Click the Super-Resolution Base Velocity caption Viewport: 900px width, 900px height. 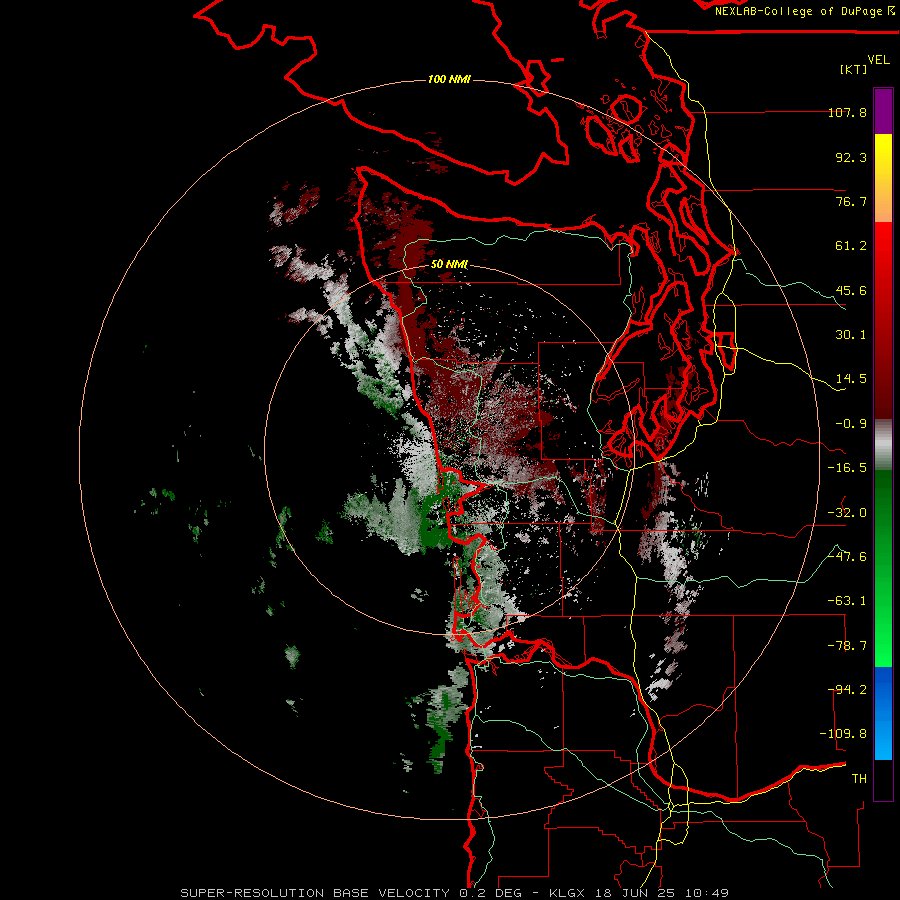pos(455,893)
